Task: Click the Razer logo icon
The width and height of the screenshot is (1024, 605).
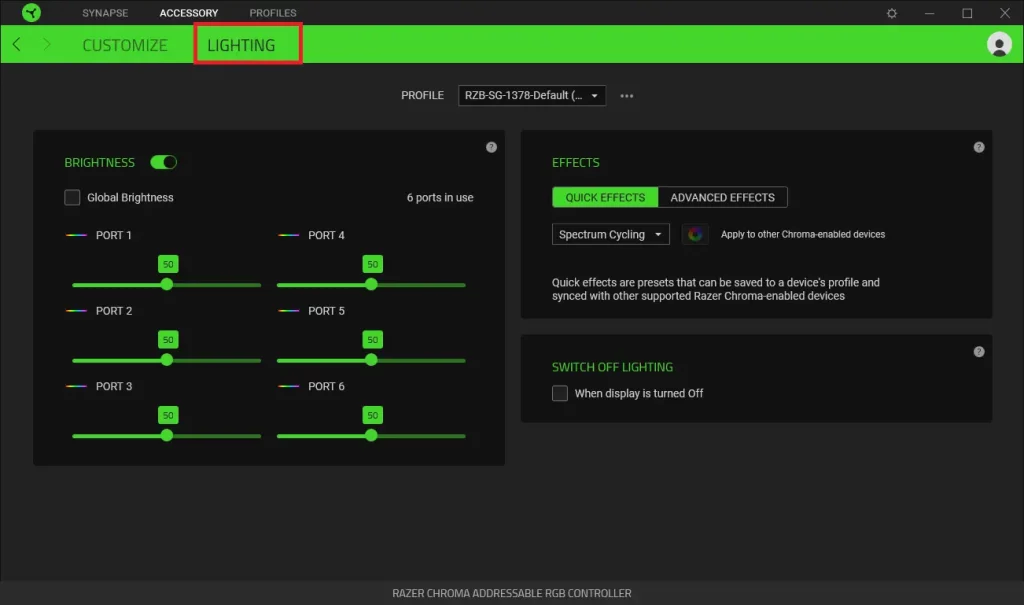Action: click(x=31, y=12)
